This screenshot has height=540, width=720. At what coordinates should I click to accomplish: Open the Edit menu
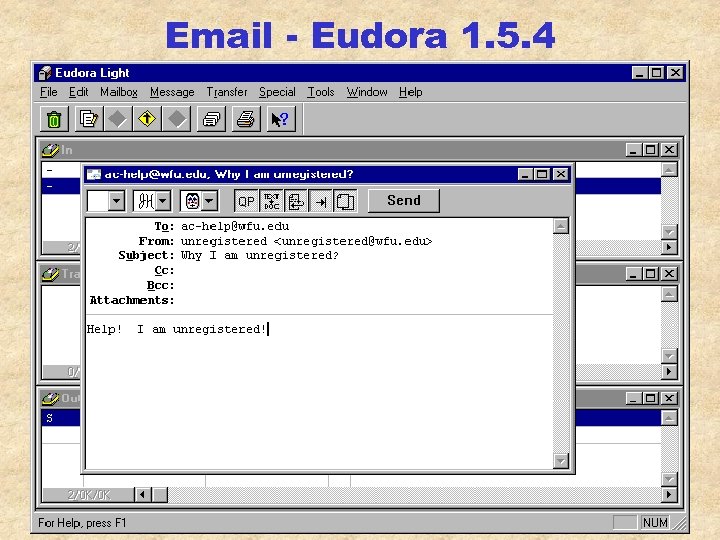point(79,92)
